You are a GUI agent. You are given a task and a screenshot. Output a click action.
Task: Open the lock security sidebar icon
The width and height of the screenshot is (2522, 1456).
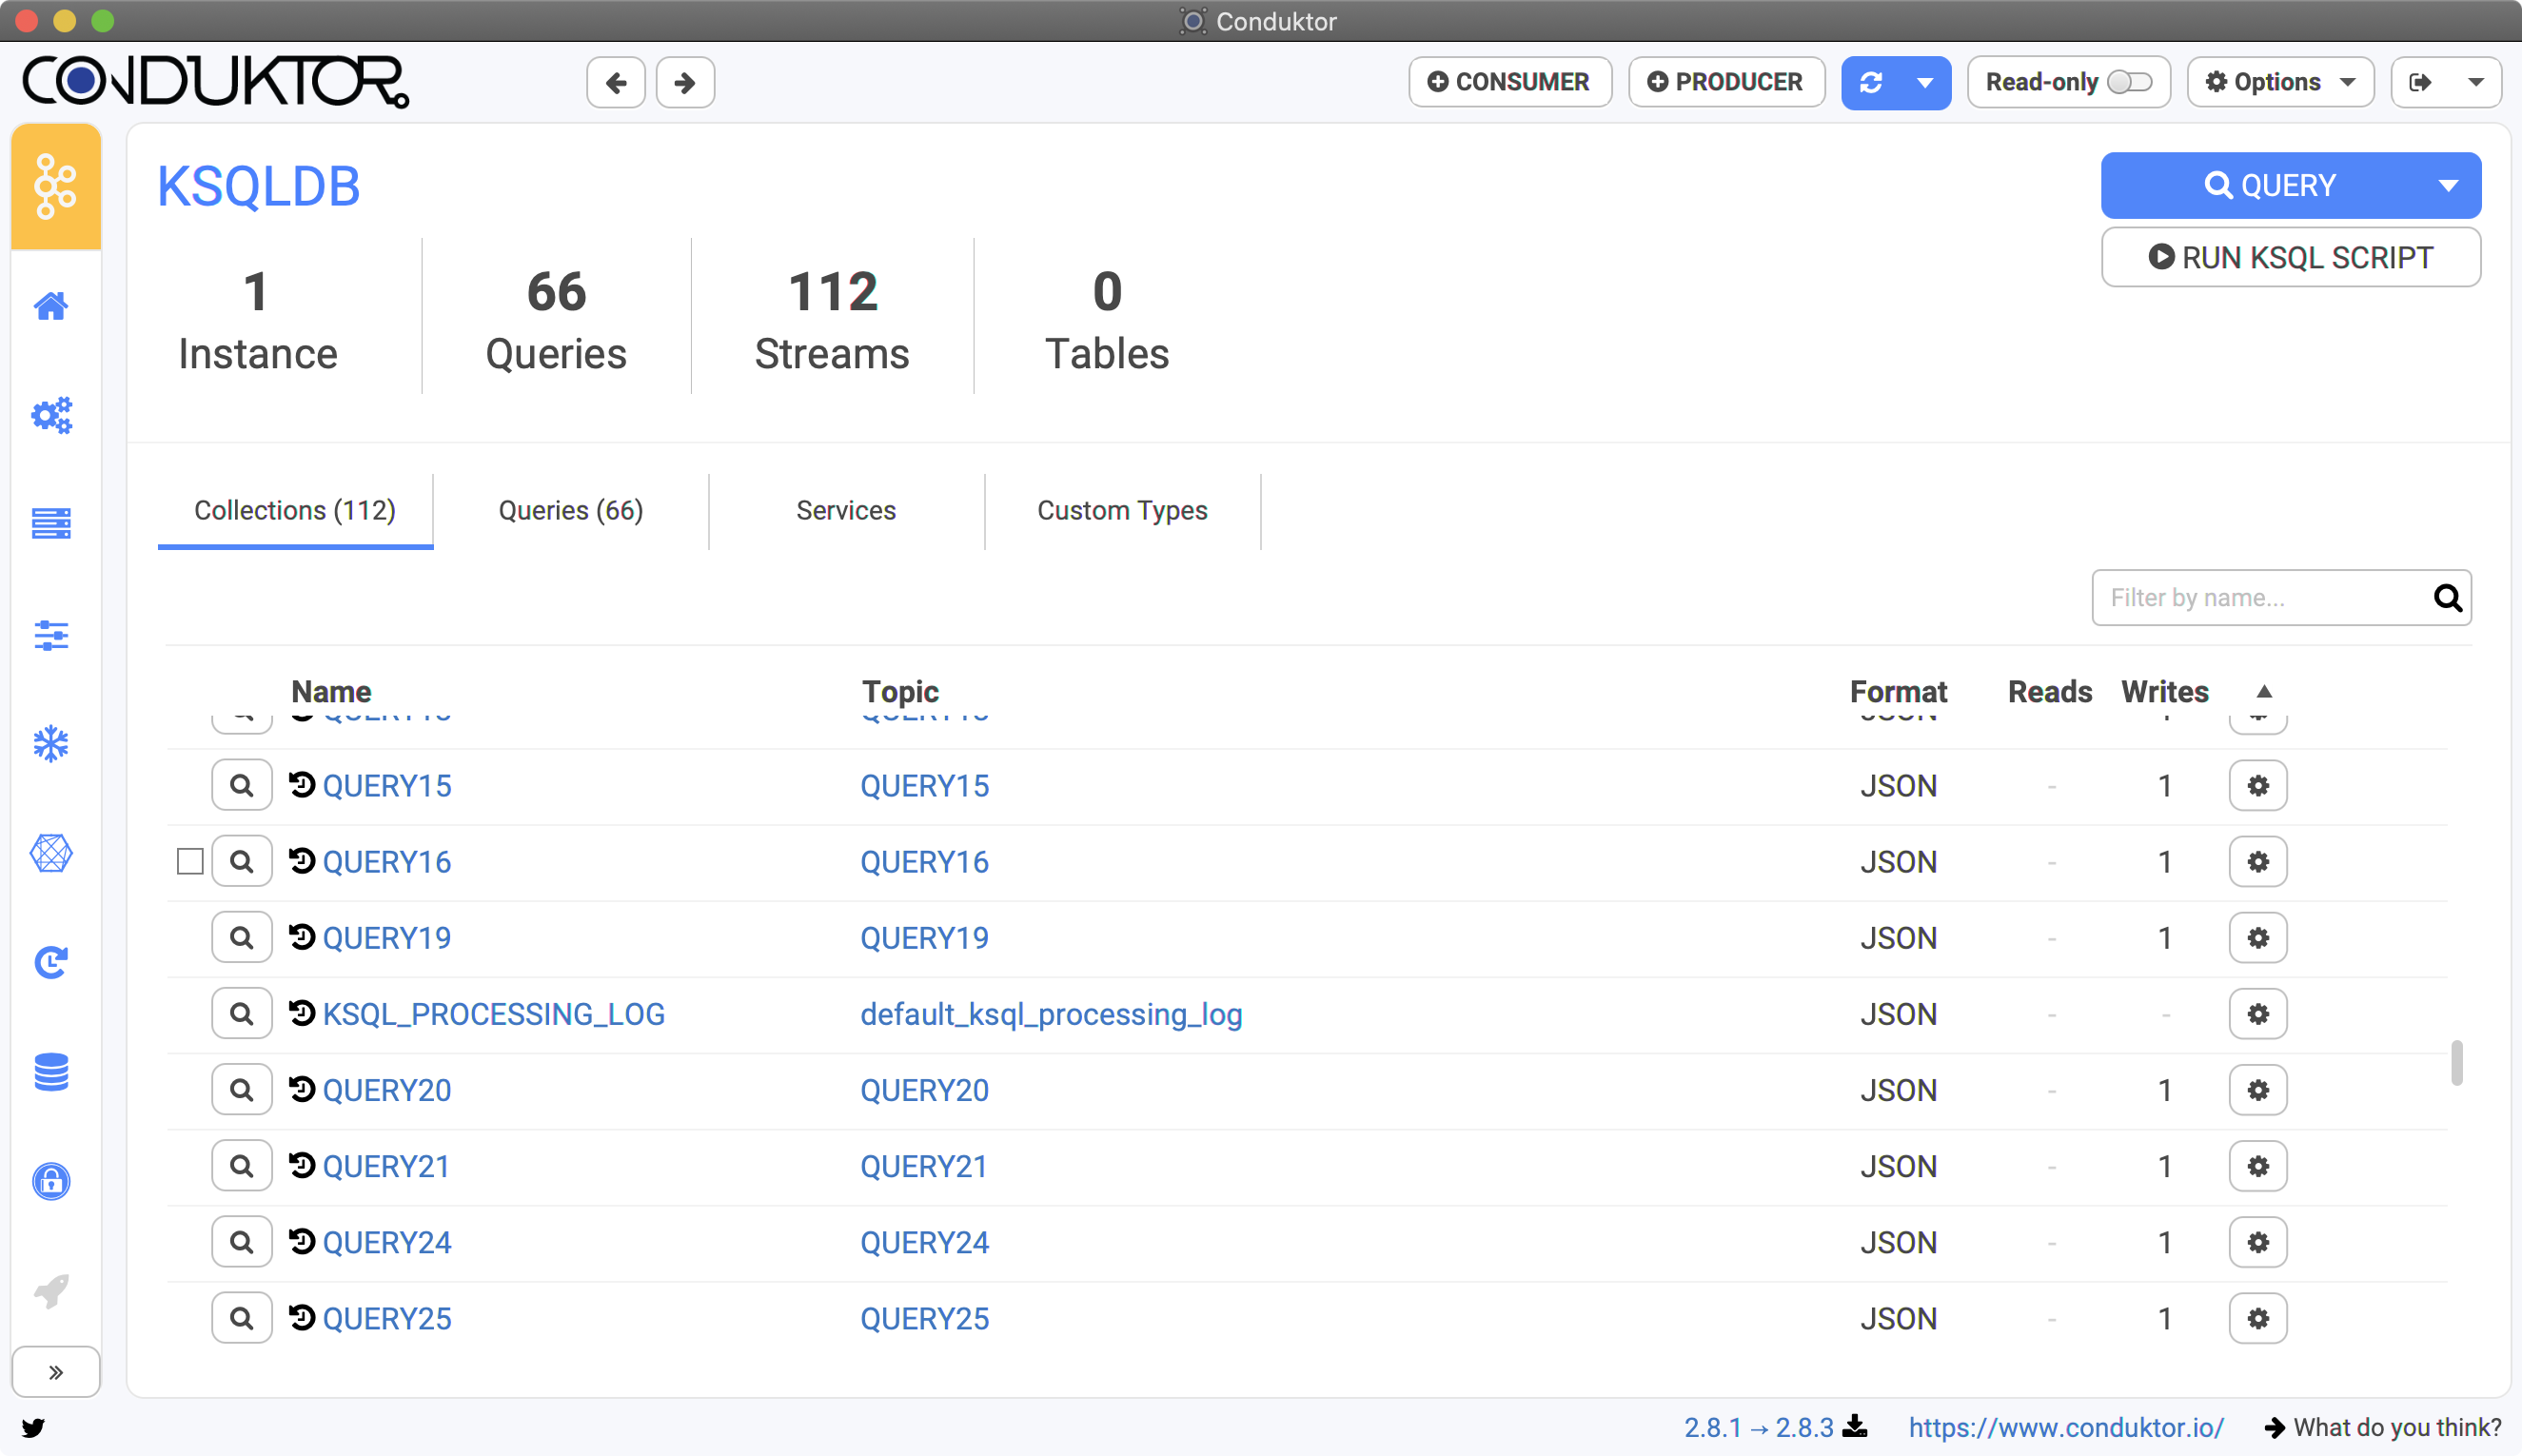point(52,1181)
